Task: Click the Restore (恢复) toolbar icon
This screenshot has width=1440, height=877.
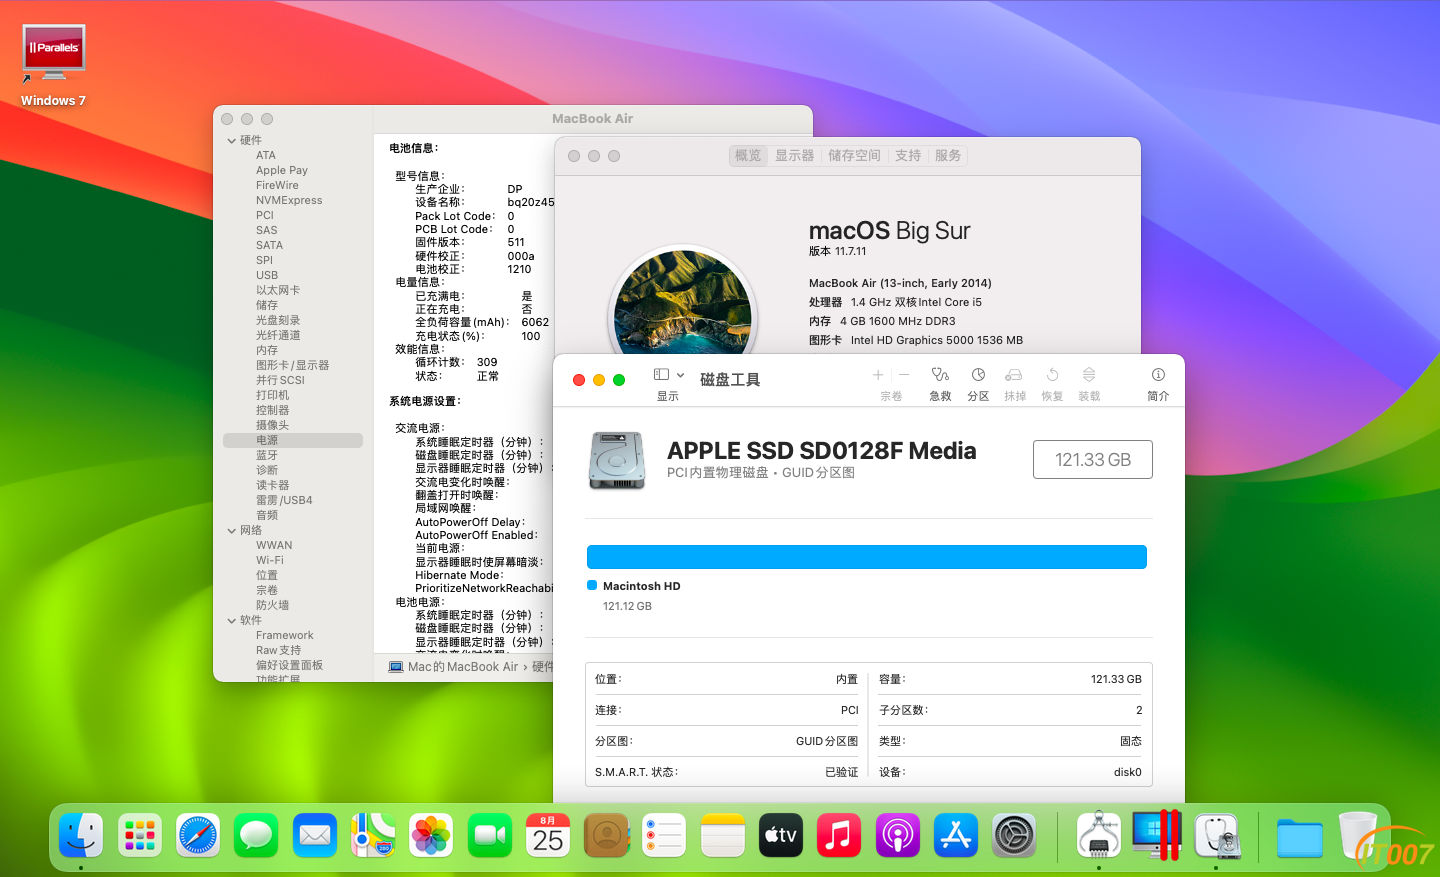Action: pyautogui.click(x=1052, y=375)
